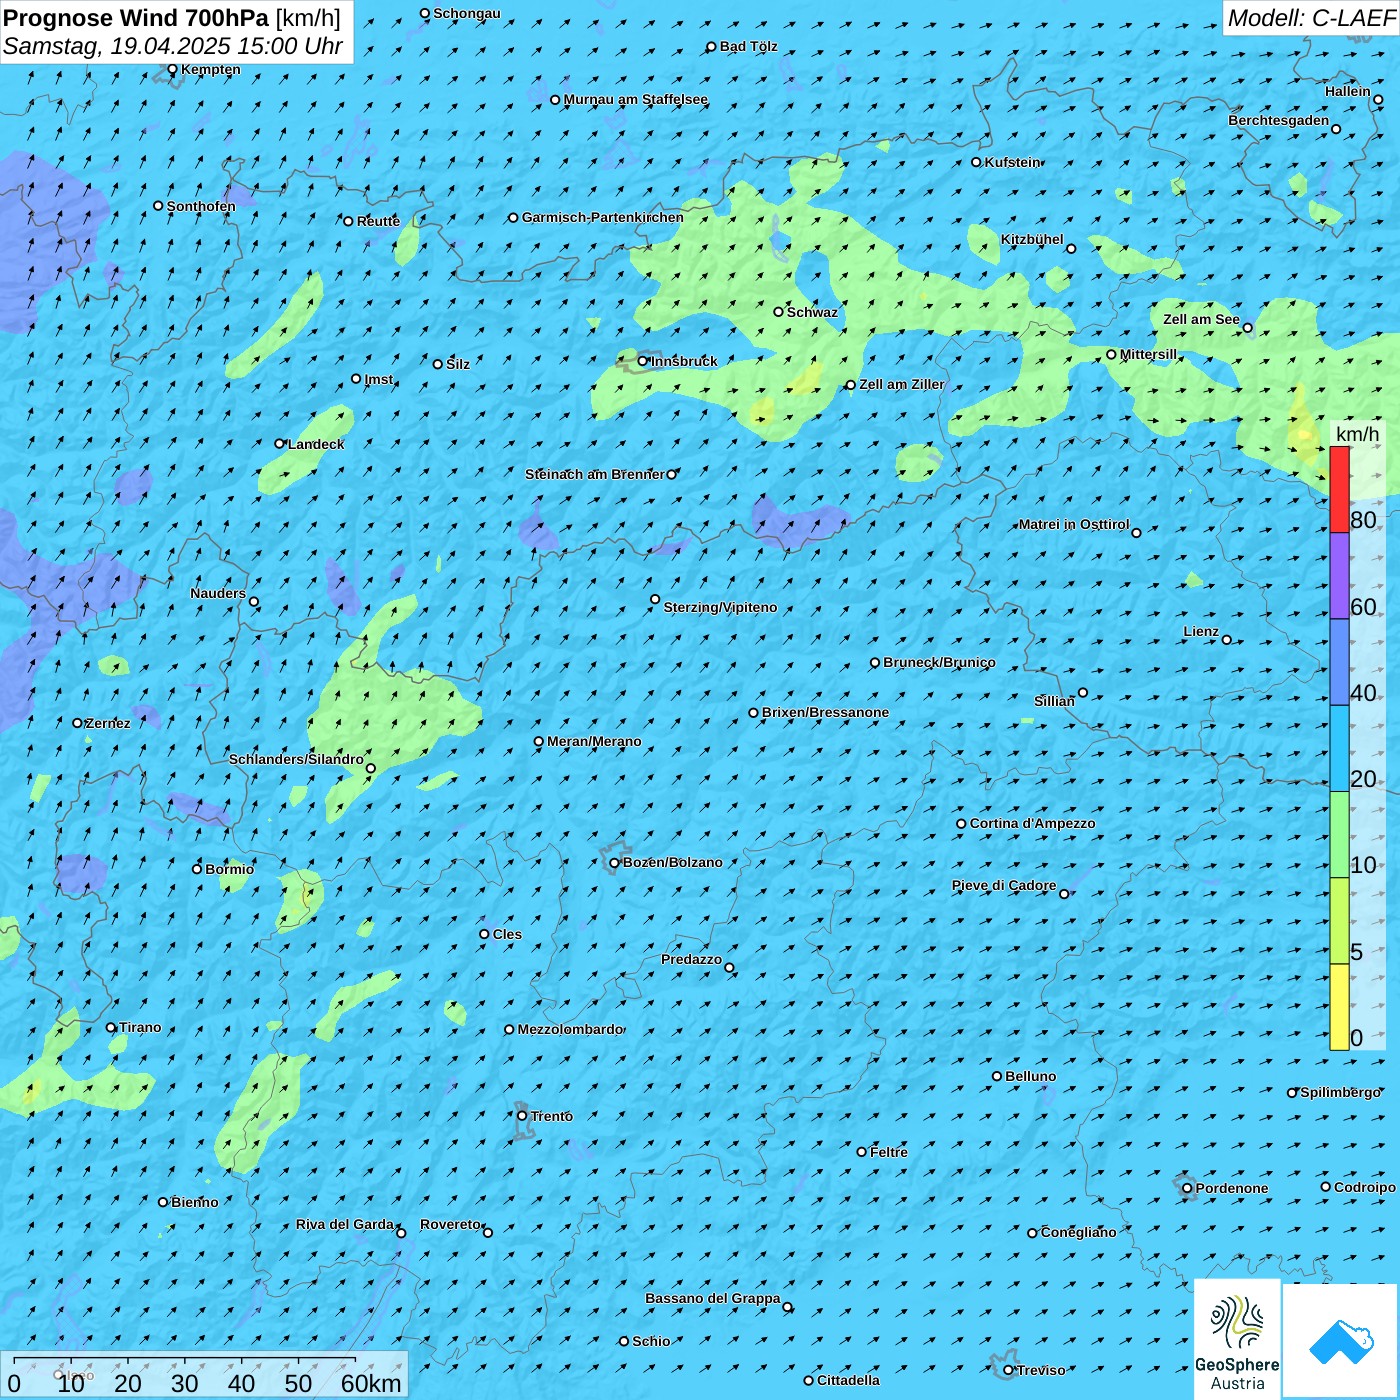Click the Hallein location dot
Screen dimensions: 1400x1400
pos(1378,100)
